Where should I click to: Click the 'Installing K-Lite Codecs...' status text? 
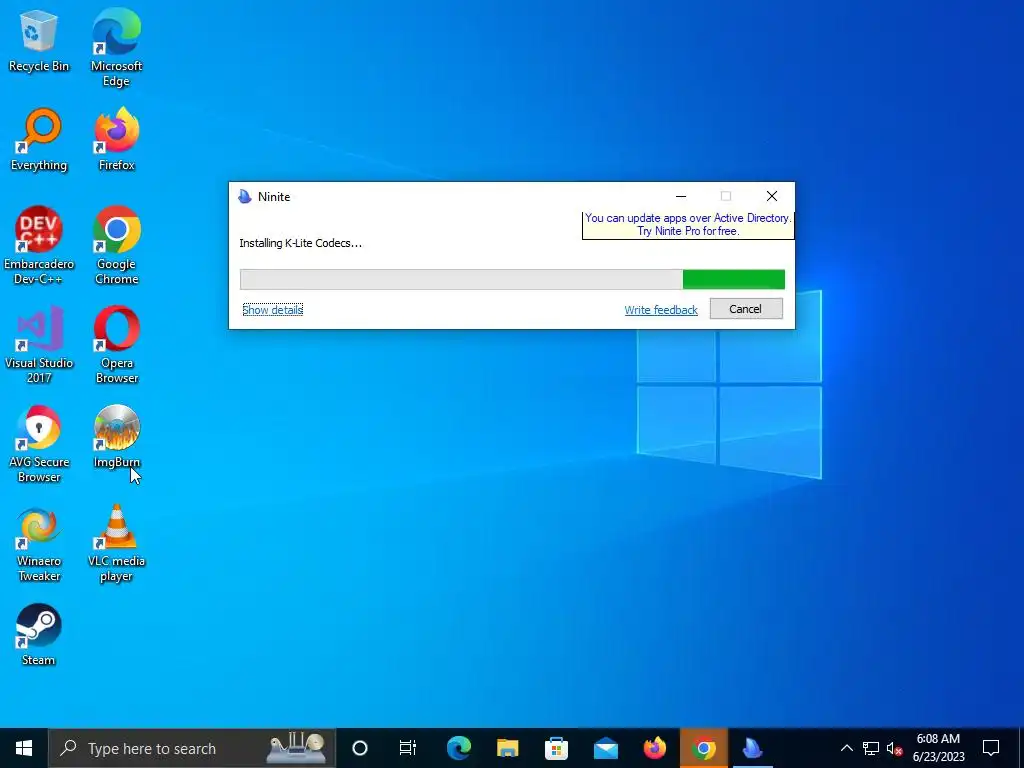(x=300, y=243)
